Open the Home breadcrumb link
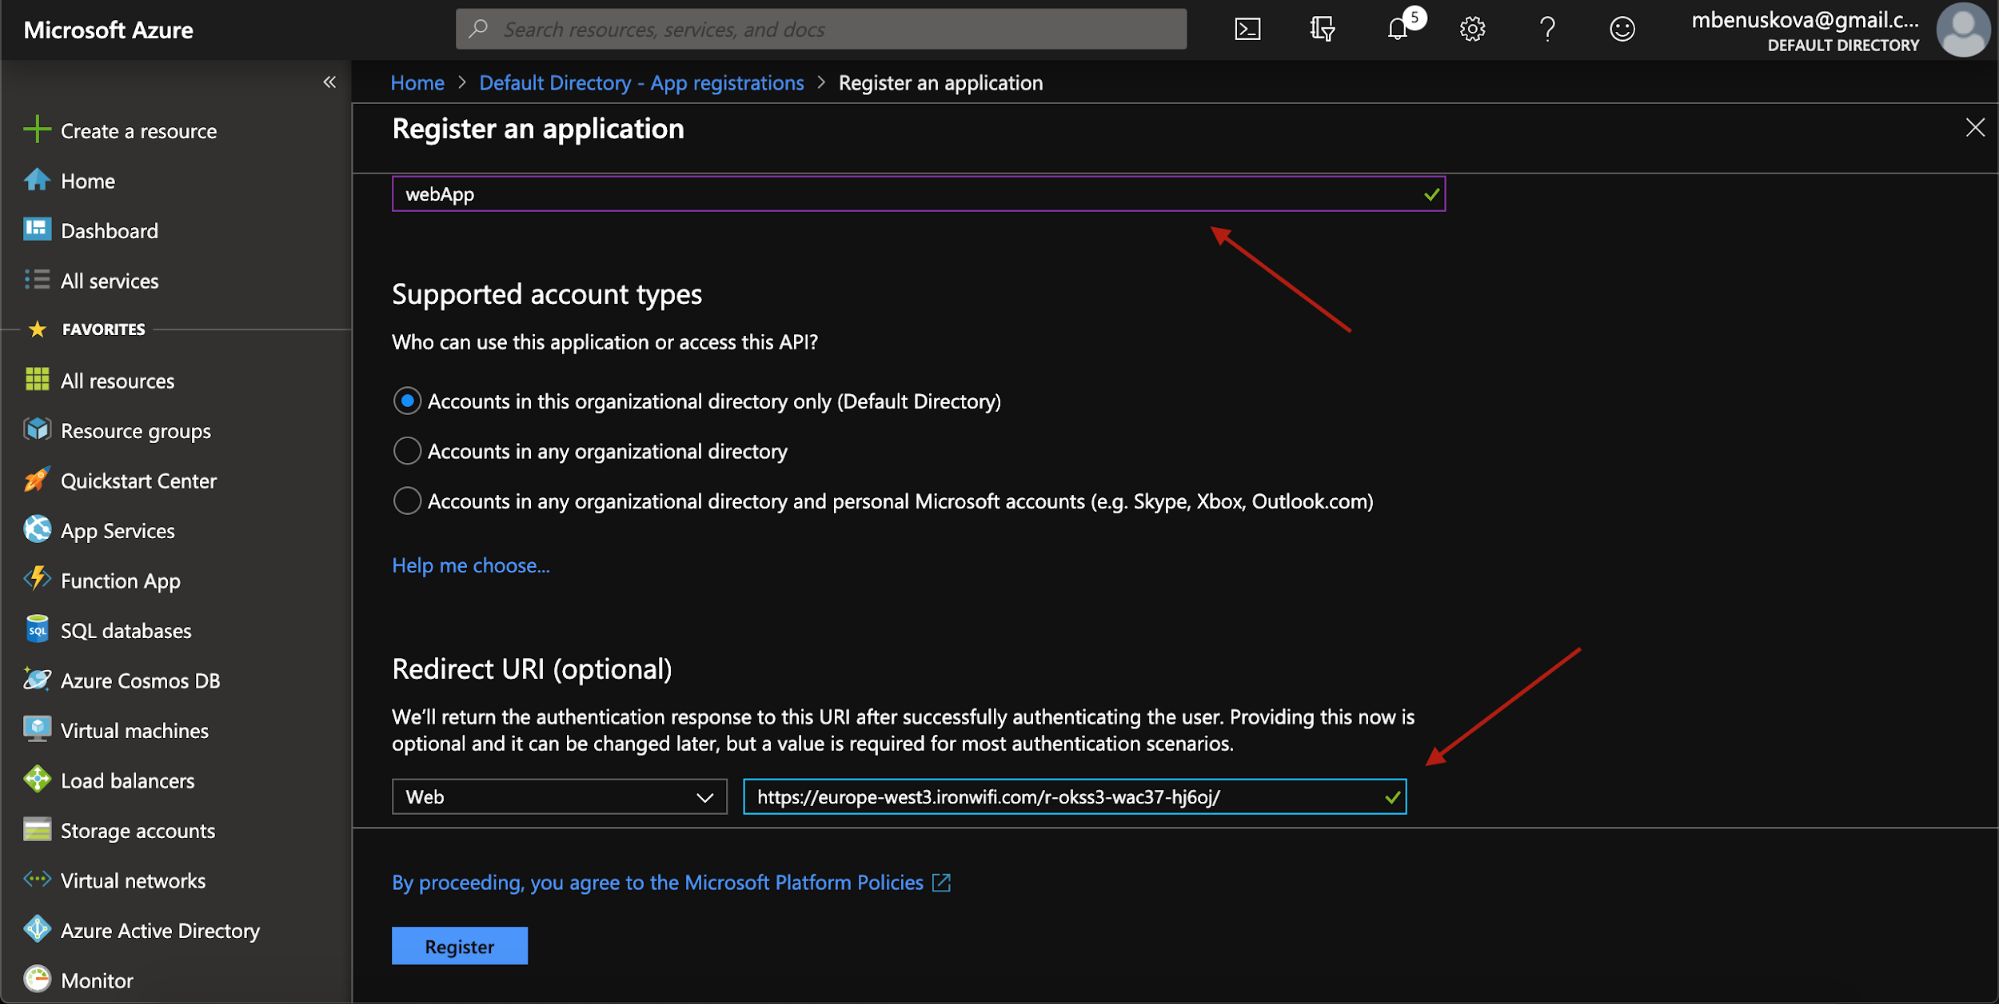1999x1005 pixels. 417,82
